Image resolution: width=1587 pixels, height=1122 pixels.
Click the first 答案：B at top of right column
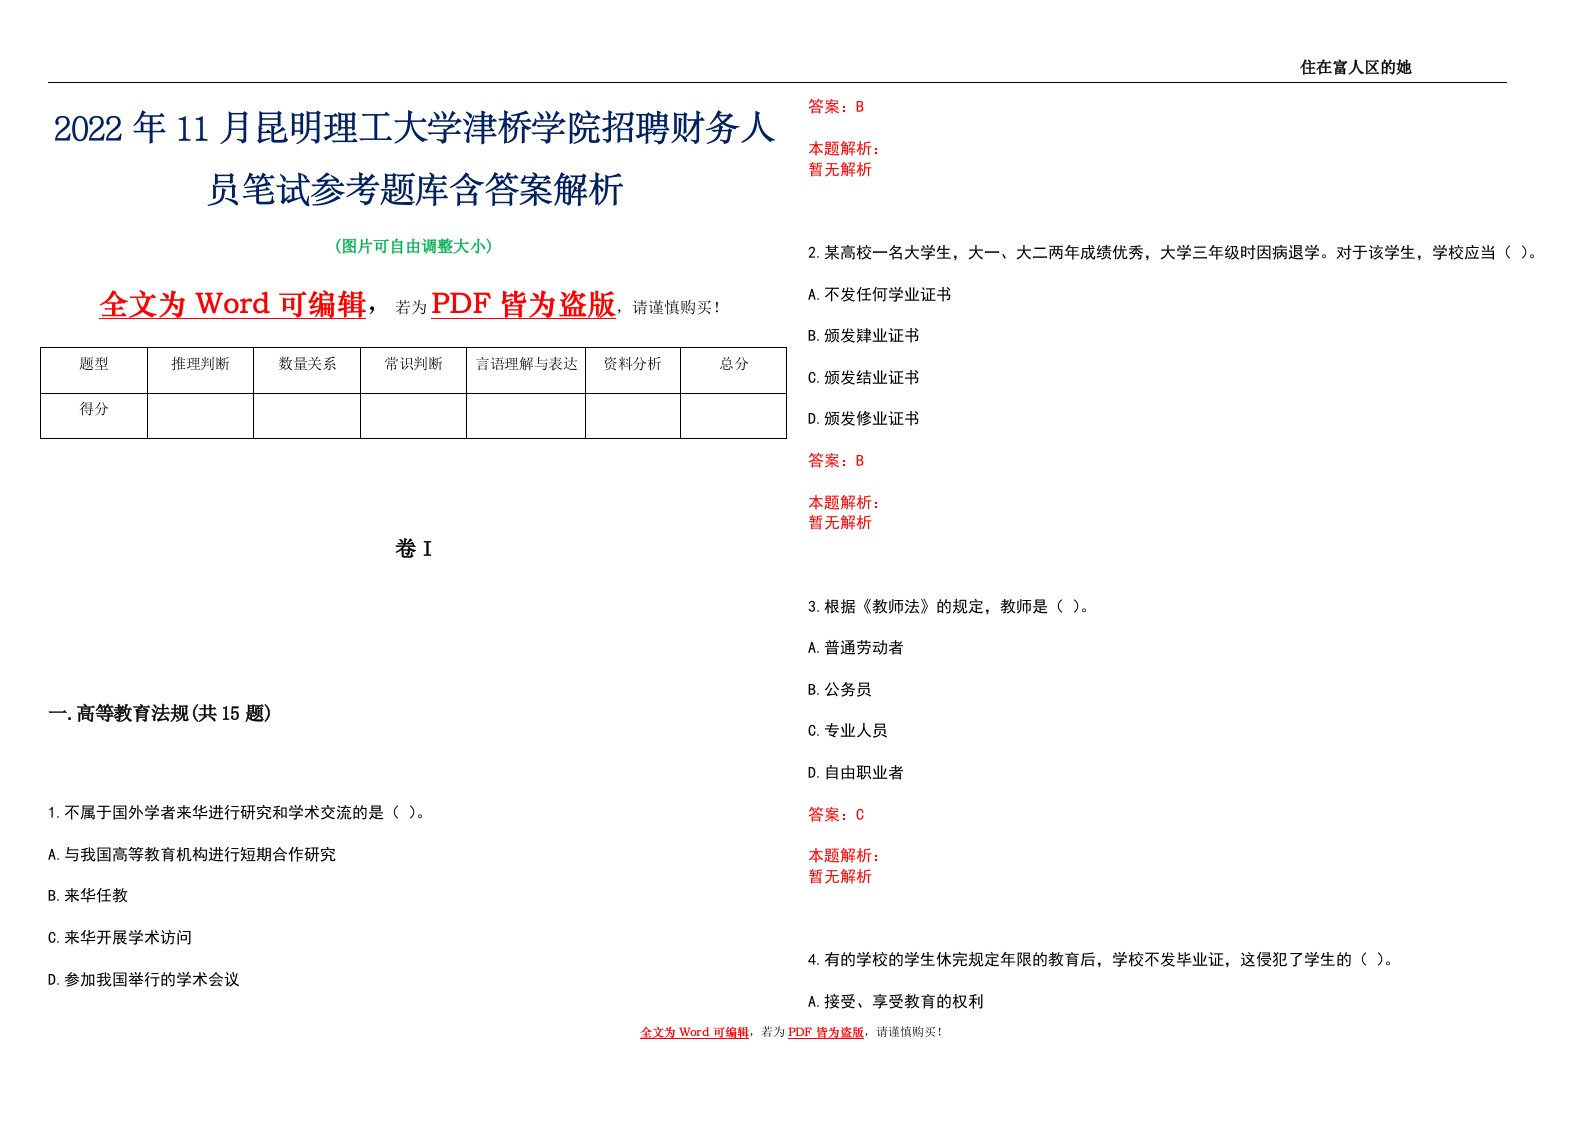(x=836, y=107)
